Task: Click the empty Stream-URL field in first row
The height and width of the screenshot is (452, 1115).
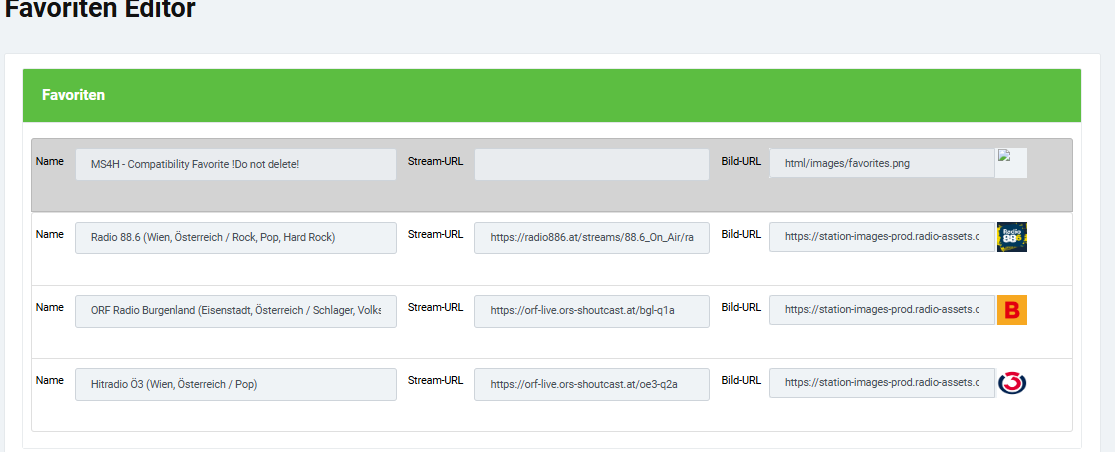Action: pos(592,164)
